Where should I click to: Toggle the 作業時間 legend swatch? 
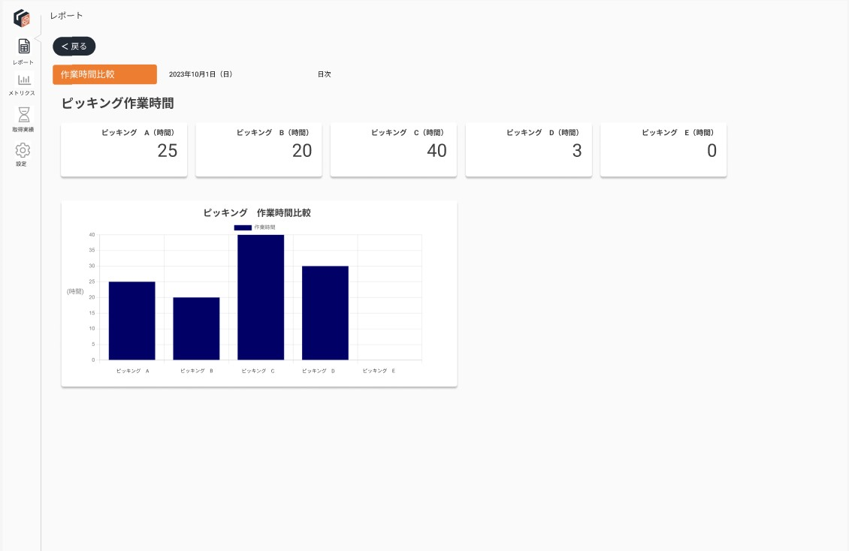click(x=243, y=227)
